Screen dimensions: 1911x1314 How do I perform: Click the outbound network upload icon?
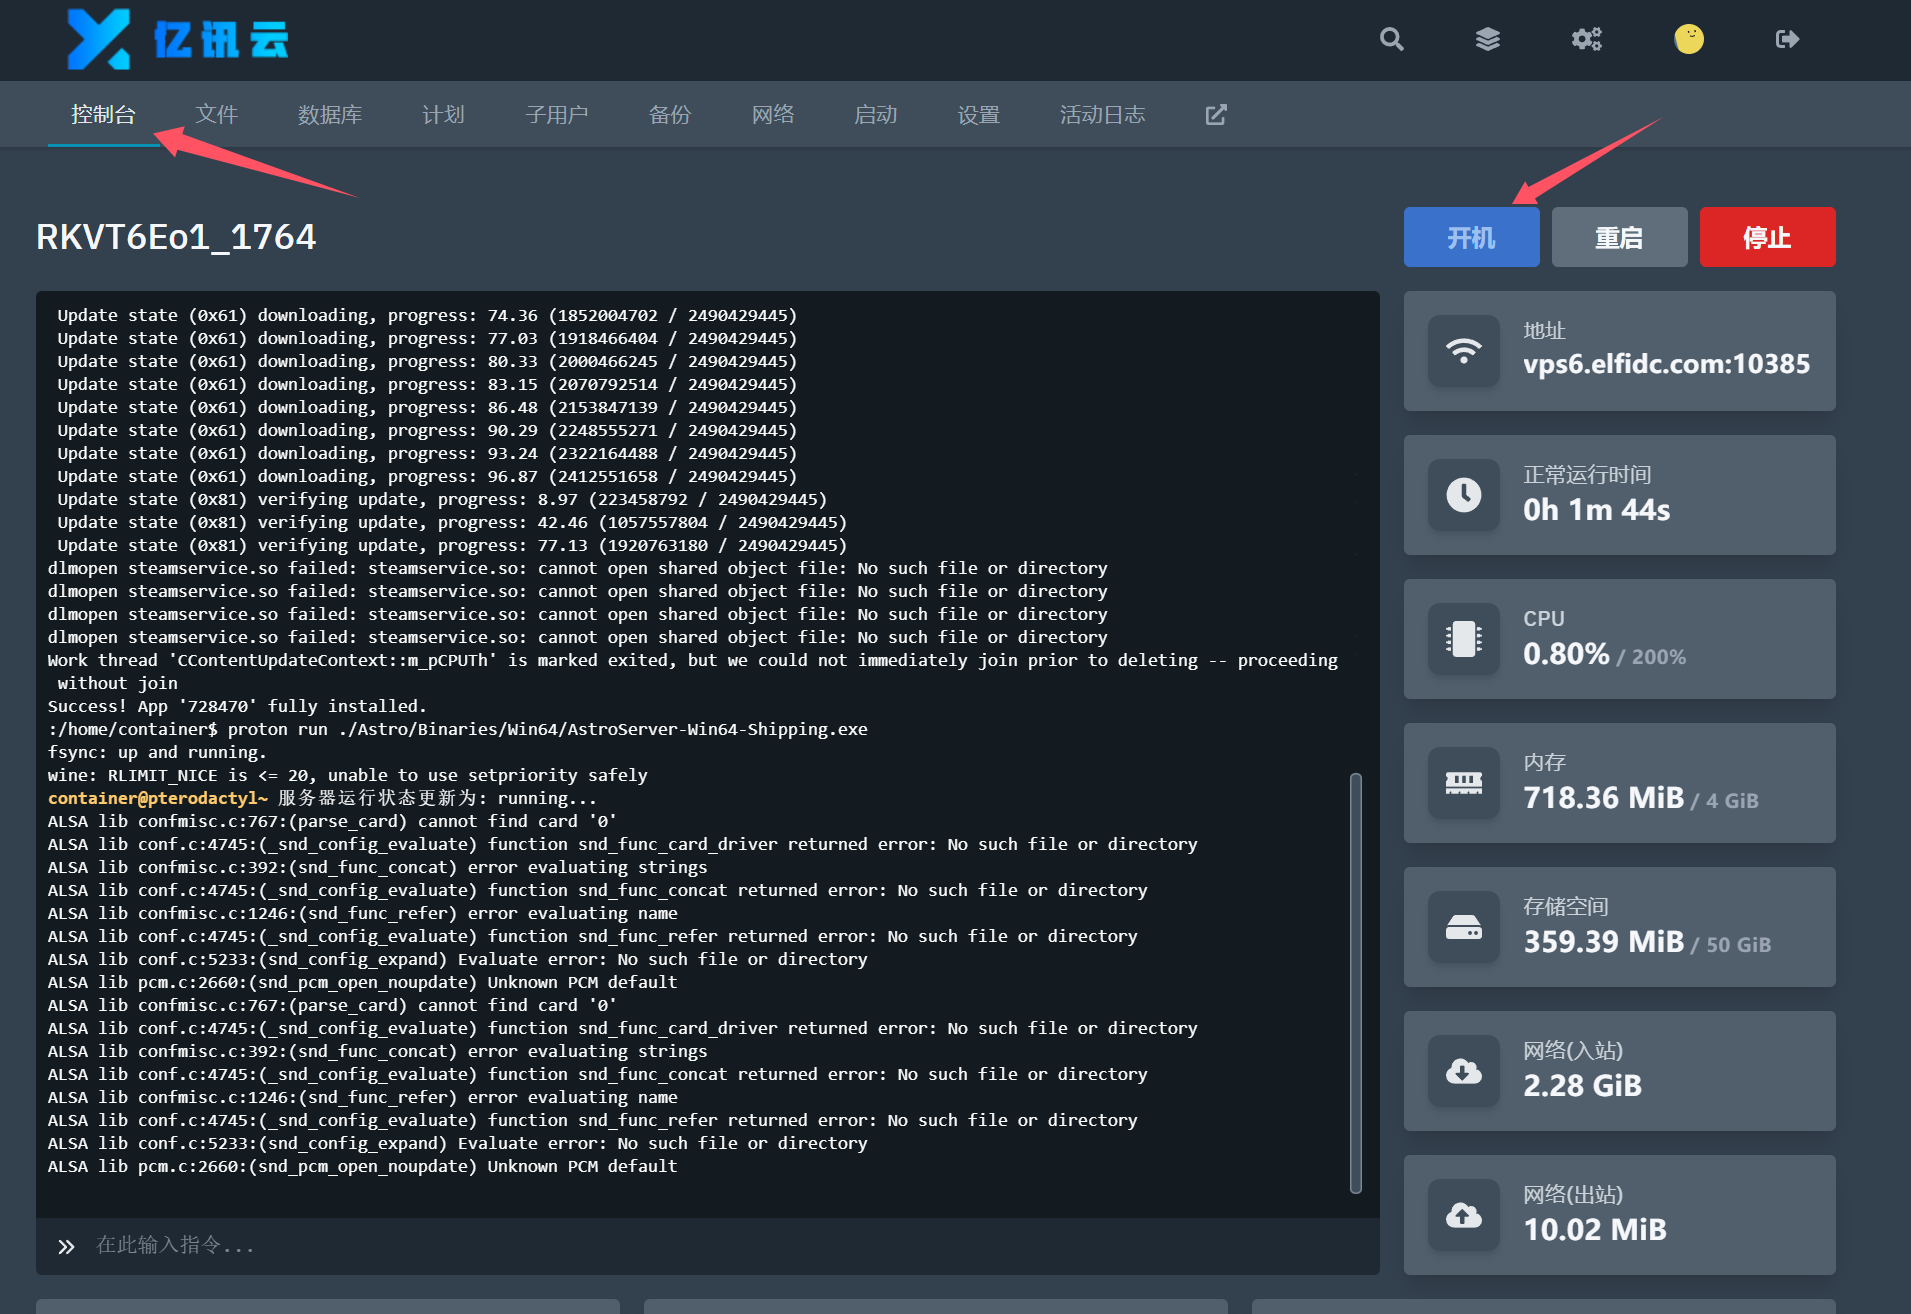coord(1463,1215)
